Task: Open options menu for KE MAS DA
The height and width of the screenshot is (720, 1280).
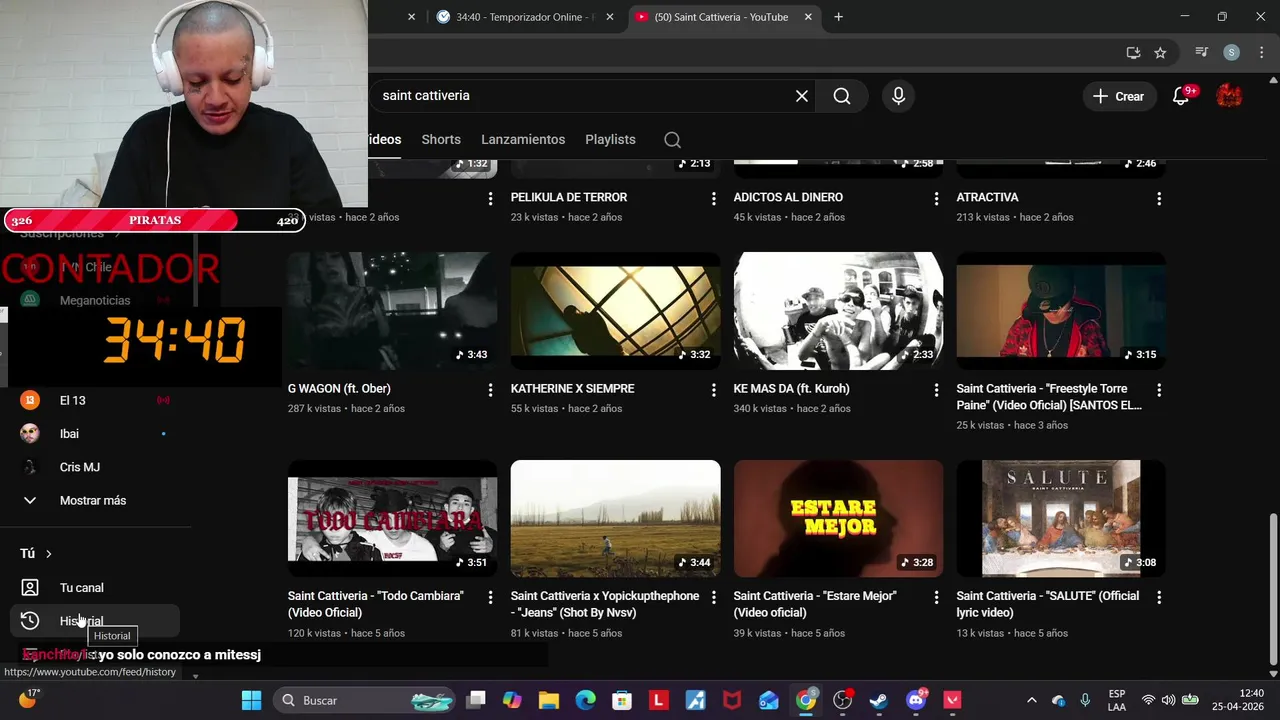Action: 936,390
